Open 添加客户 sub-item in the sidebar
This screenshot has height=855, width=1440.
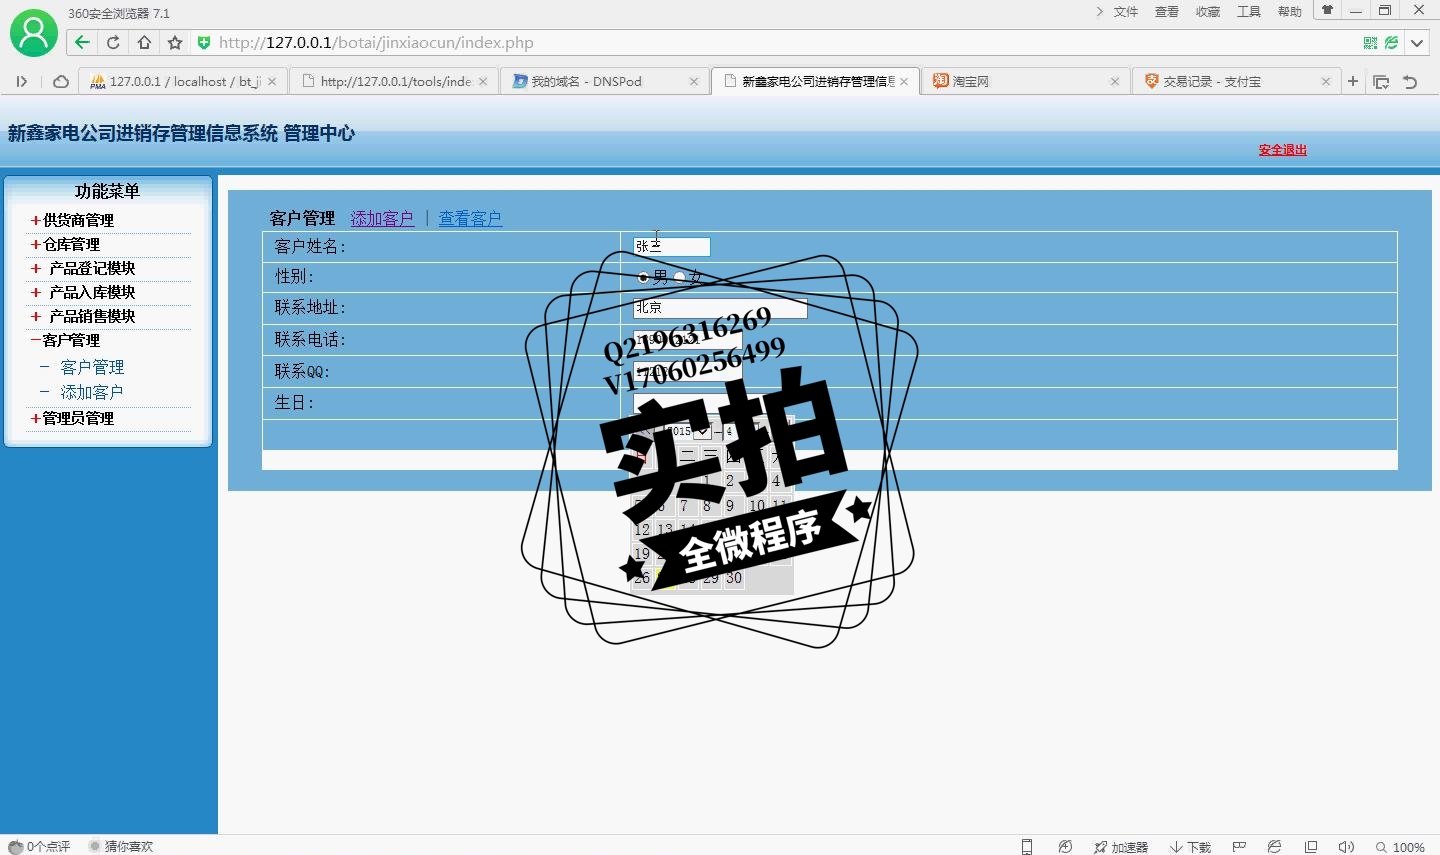coord(92,392)
